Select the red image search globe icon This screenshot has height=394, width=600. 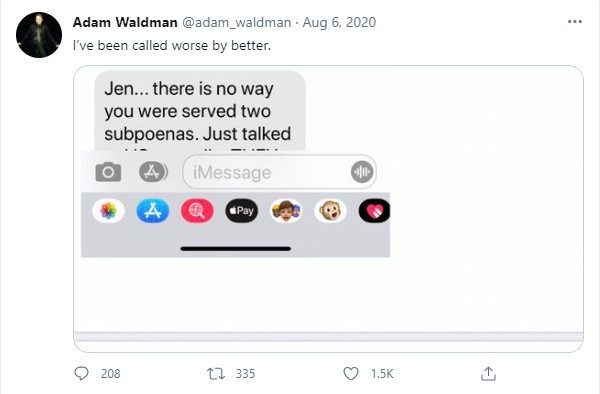[197, 211]
